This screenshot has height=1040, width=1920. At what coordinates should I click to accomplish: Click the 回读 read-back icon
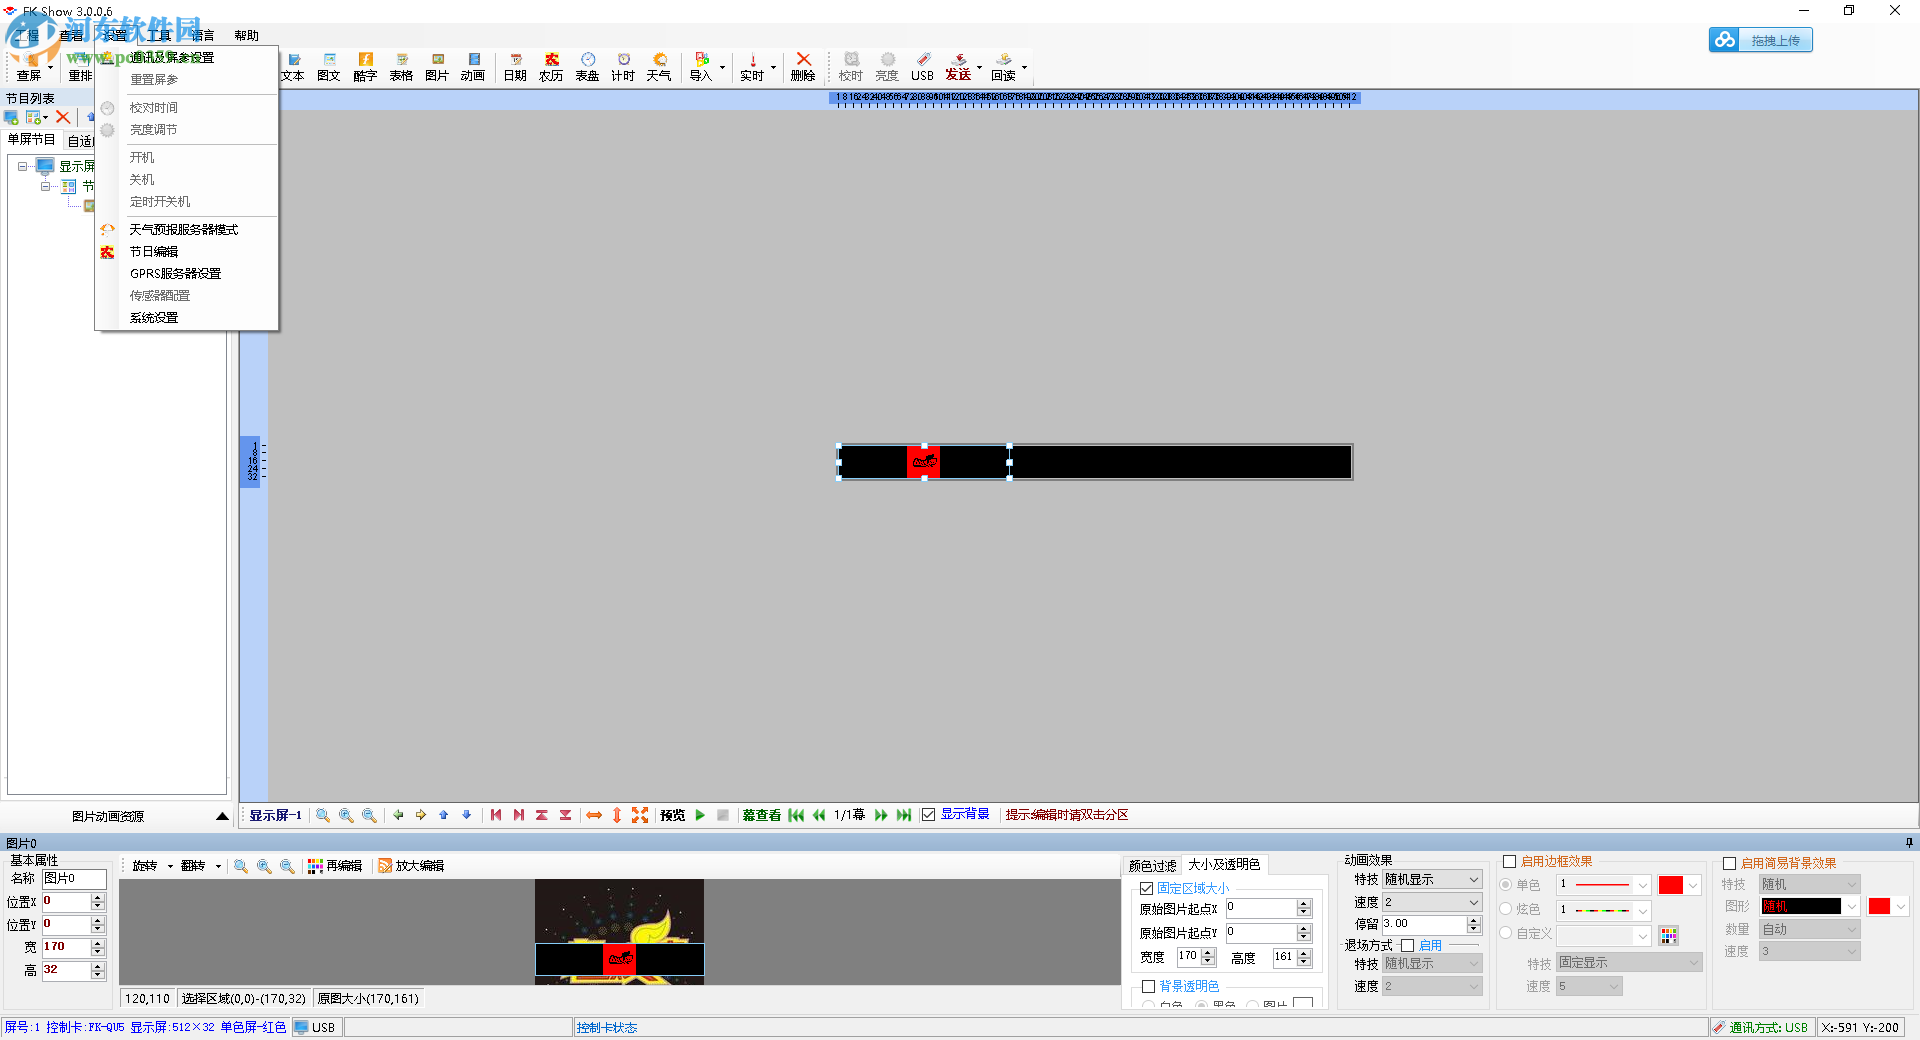point(1003,67)
